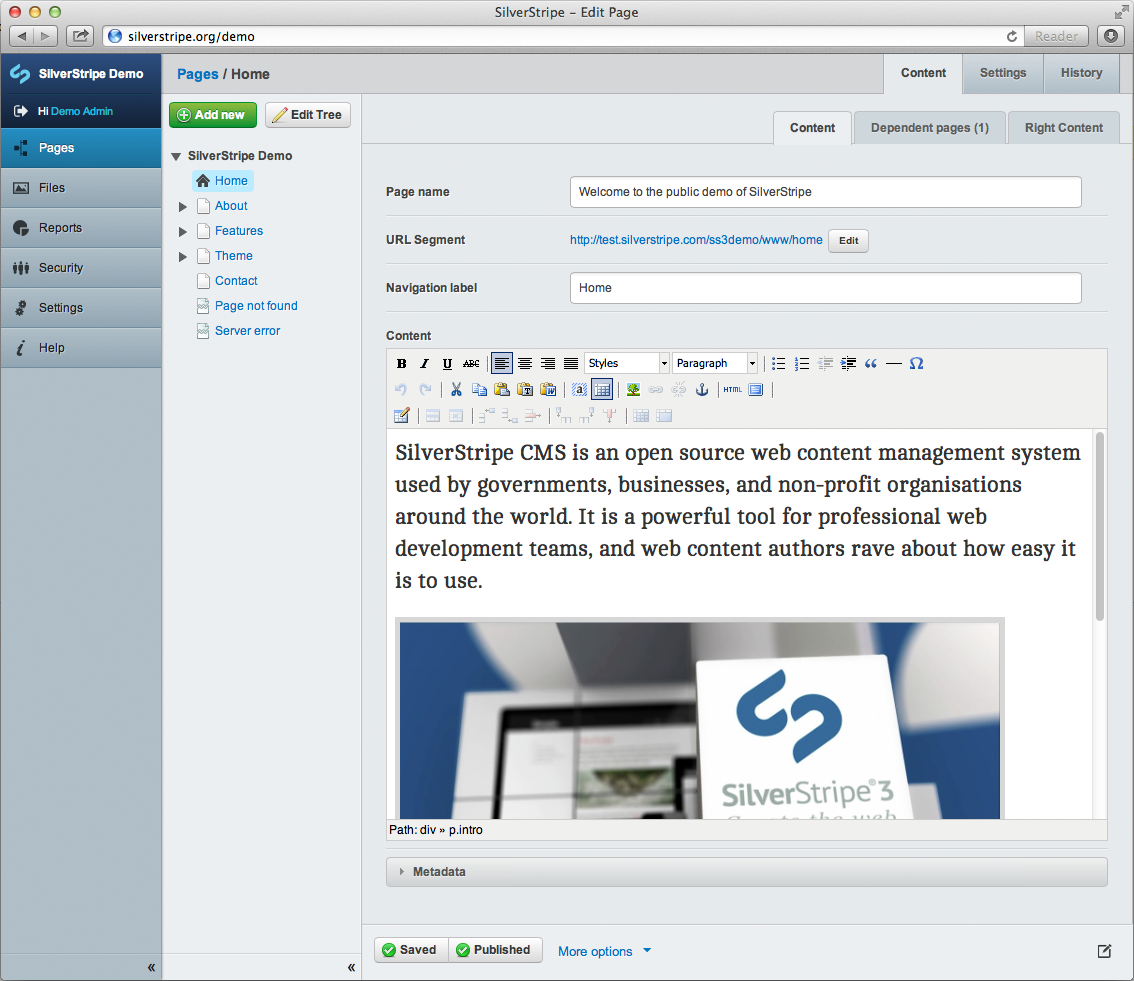Insert a numbered list
The height and width of the screenshot is (981, 1134).
coord(802,363)
